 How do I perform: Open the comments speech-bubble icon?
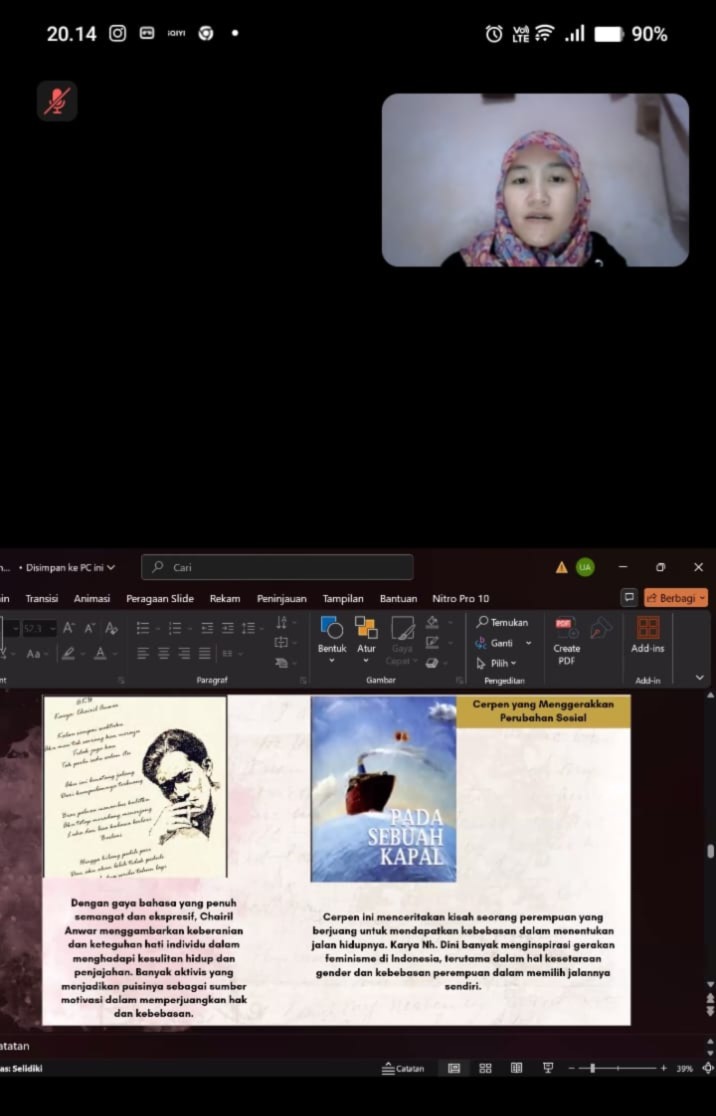coord(628,598)
